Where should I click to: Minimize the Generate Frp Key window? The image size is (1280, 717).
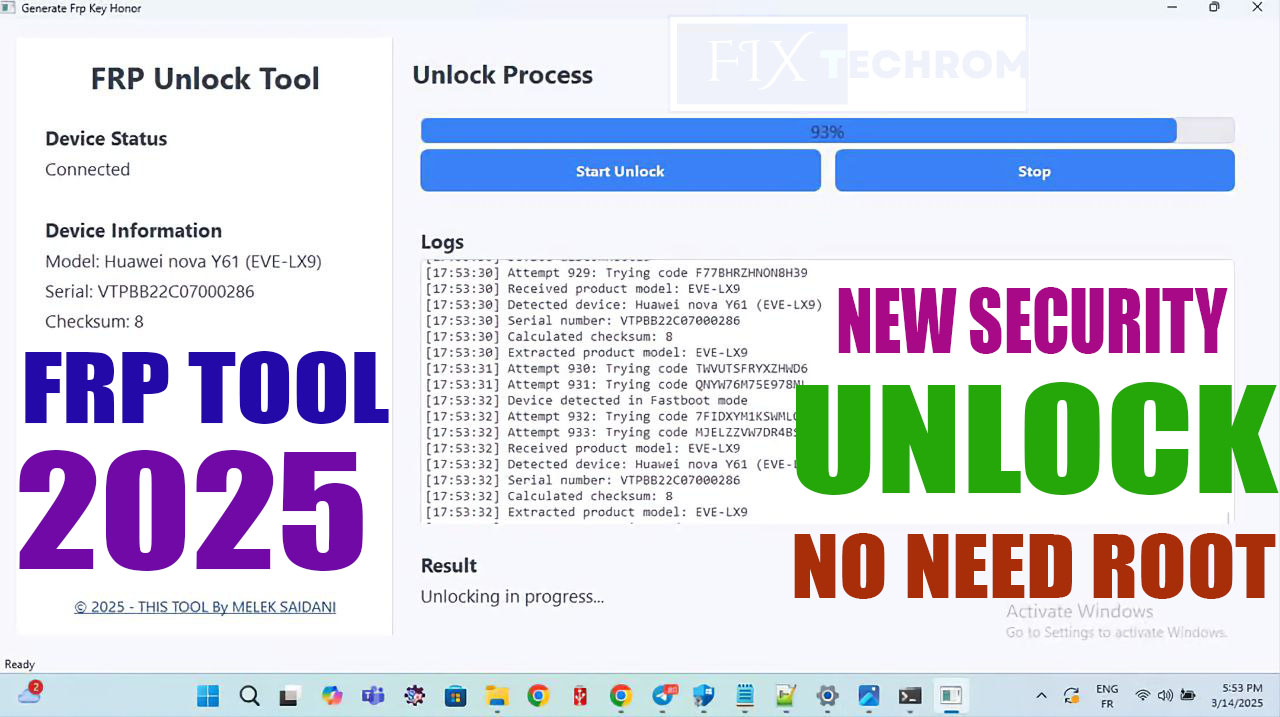click(x=1172, y=8)
